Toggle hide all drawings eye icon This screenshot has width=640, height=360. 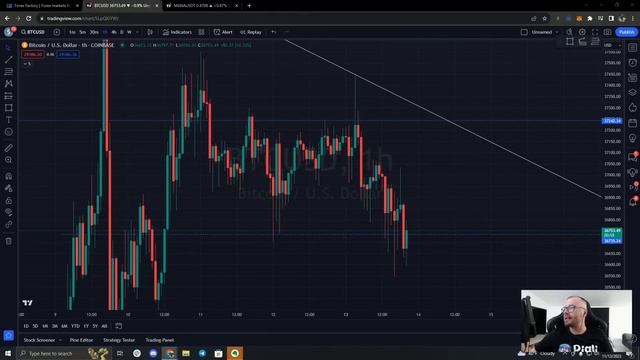8,212
